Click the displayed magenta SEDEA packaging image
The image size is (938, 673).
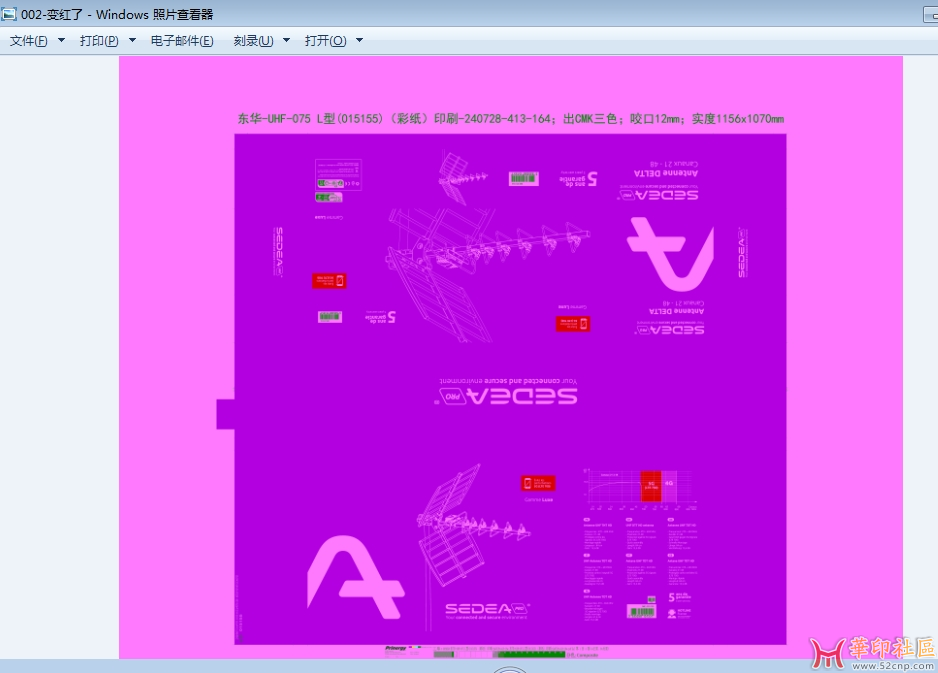(510, 358)
